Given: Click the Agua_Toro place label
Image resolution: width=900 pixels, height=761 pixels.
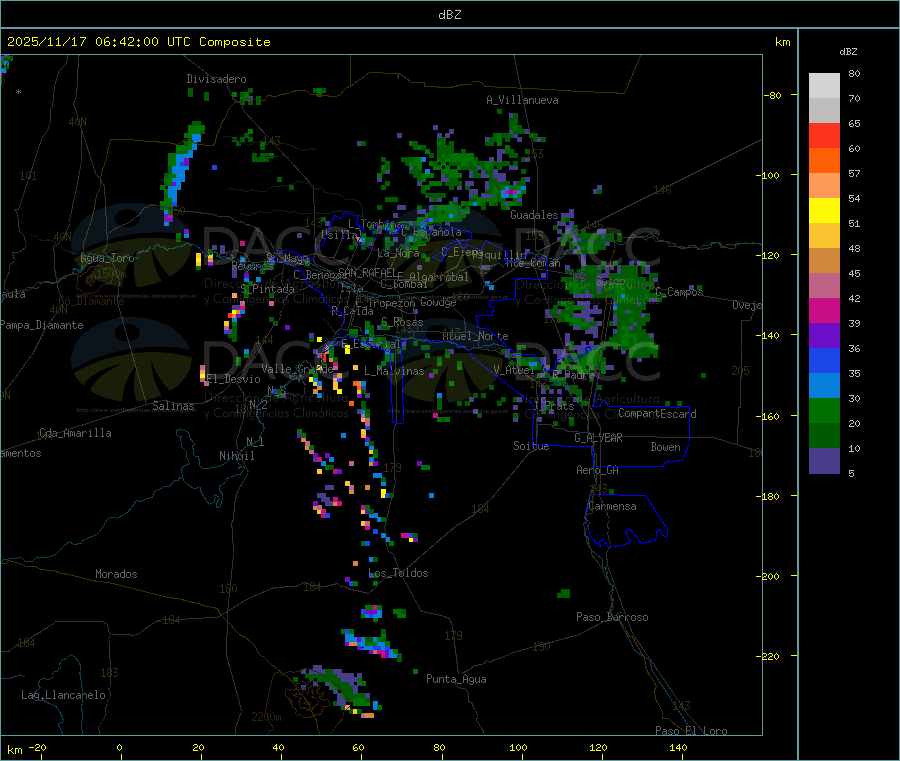Looking at the screenshot, I should 107,258.
